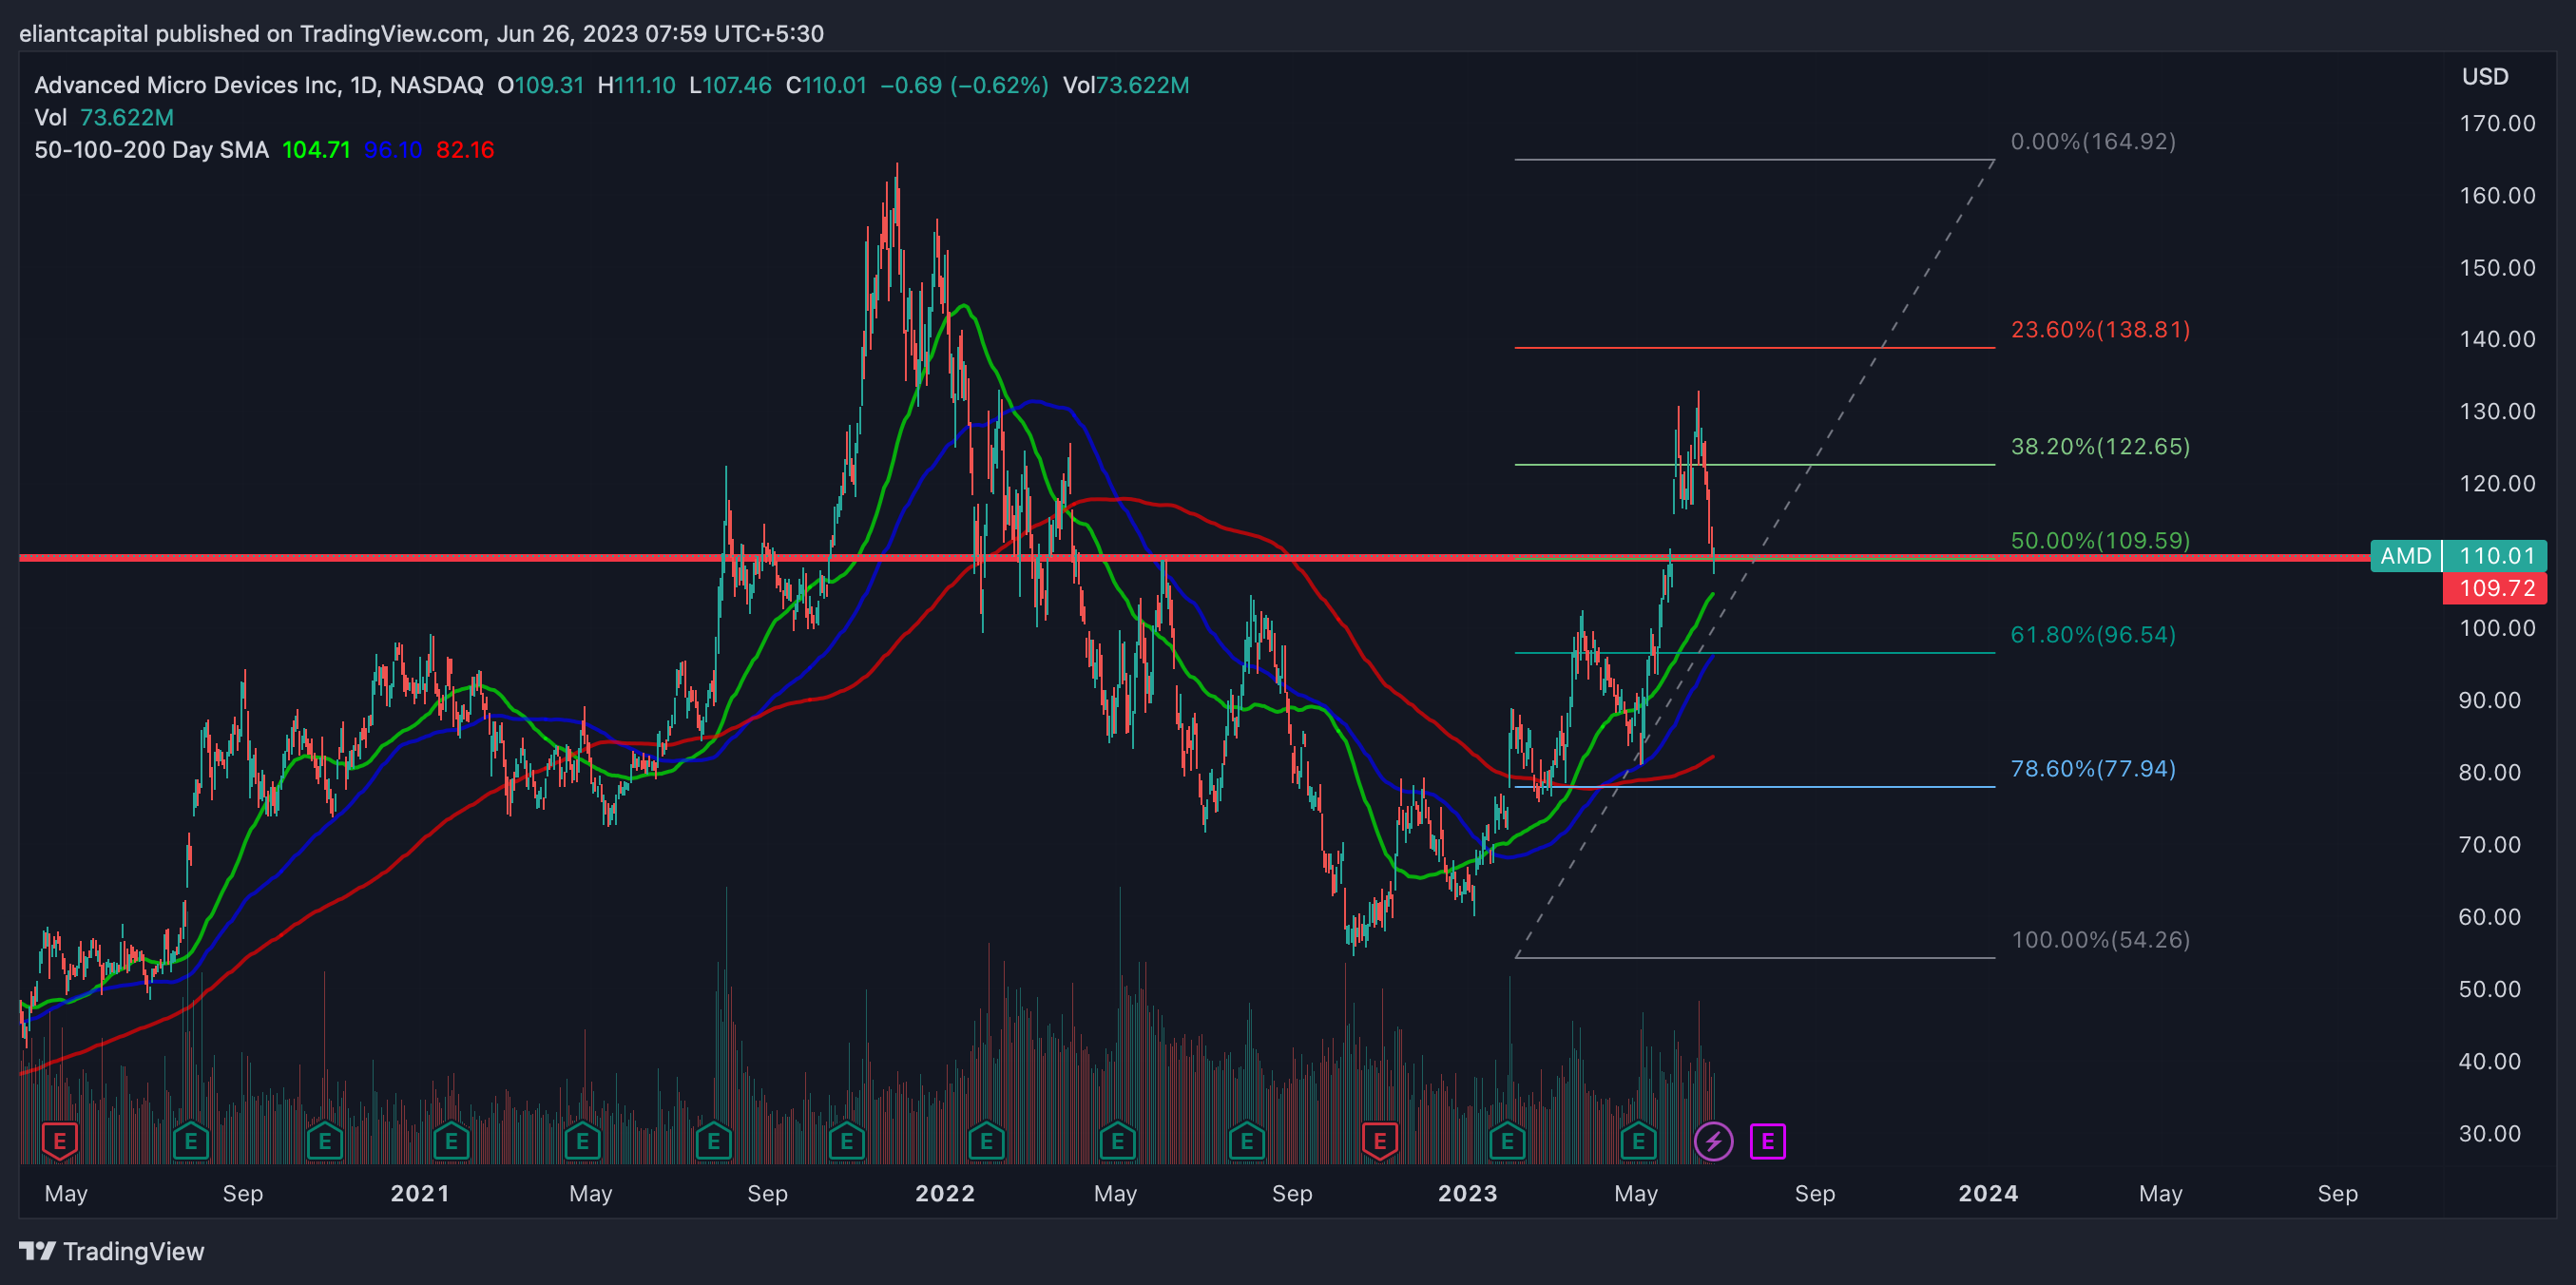Click the purple lightning bolt event icon
2576x1285 pixels.
click(1713, 1141)
